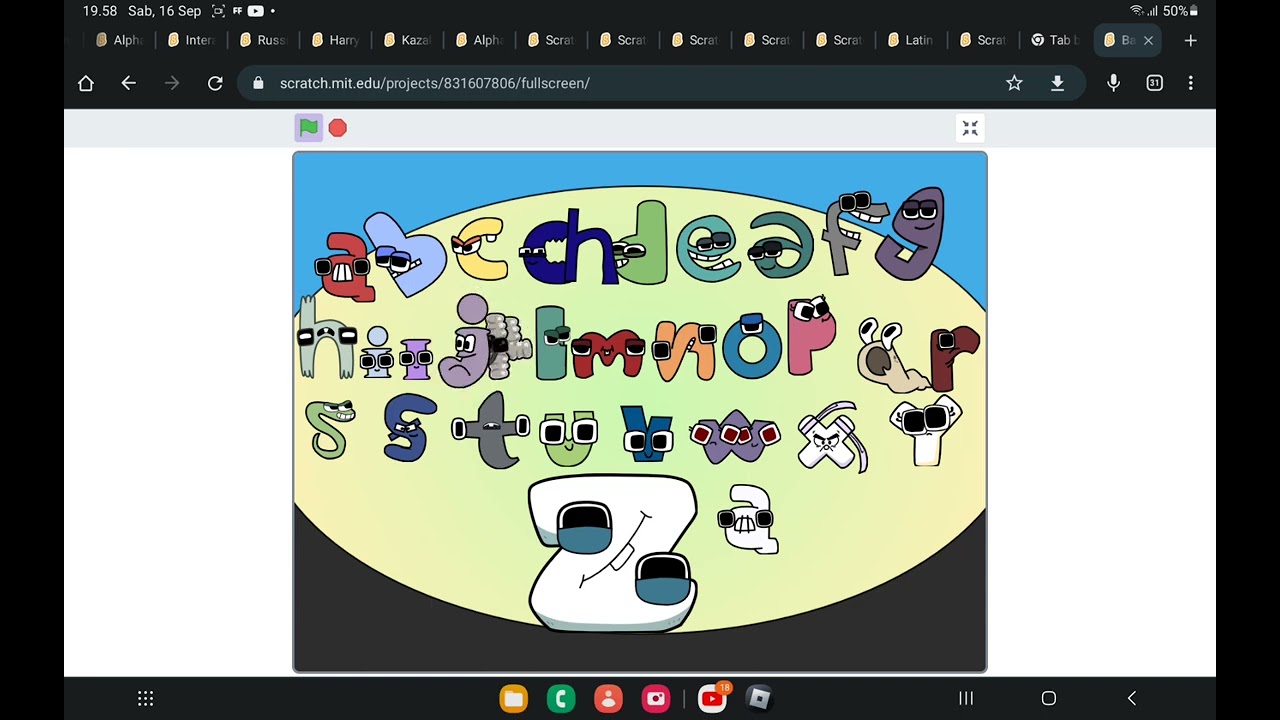
Task: Open YouTube app with 18 badge
Action: (x=713, y=698)
